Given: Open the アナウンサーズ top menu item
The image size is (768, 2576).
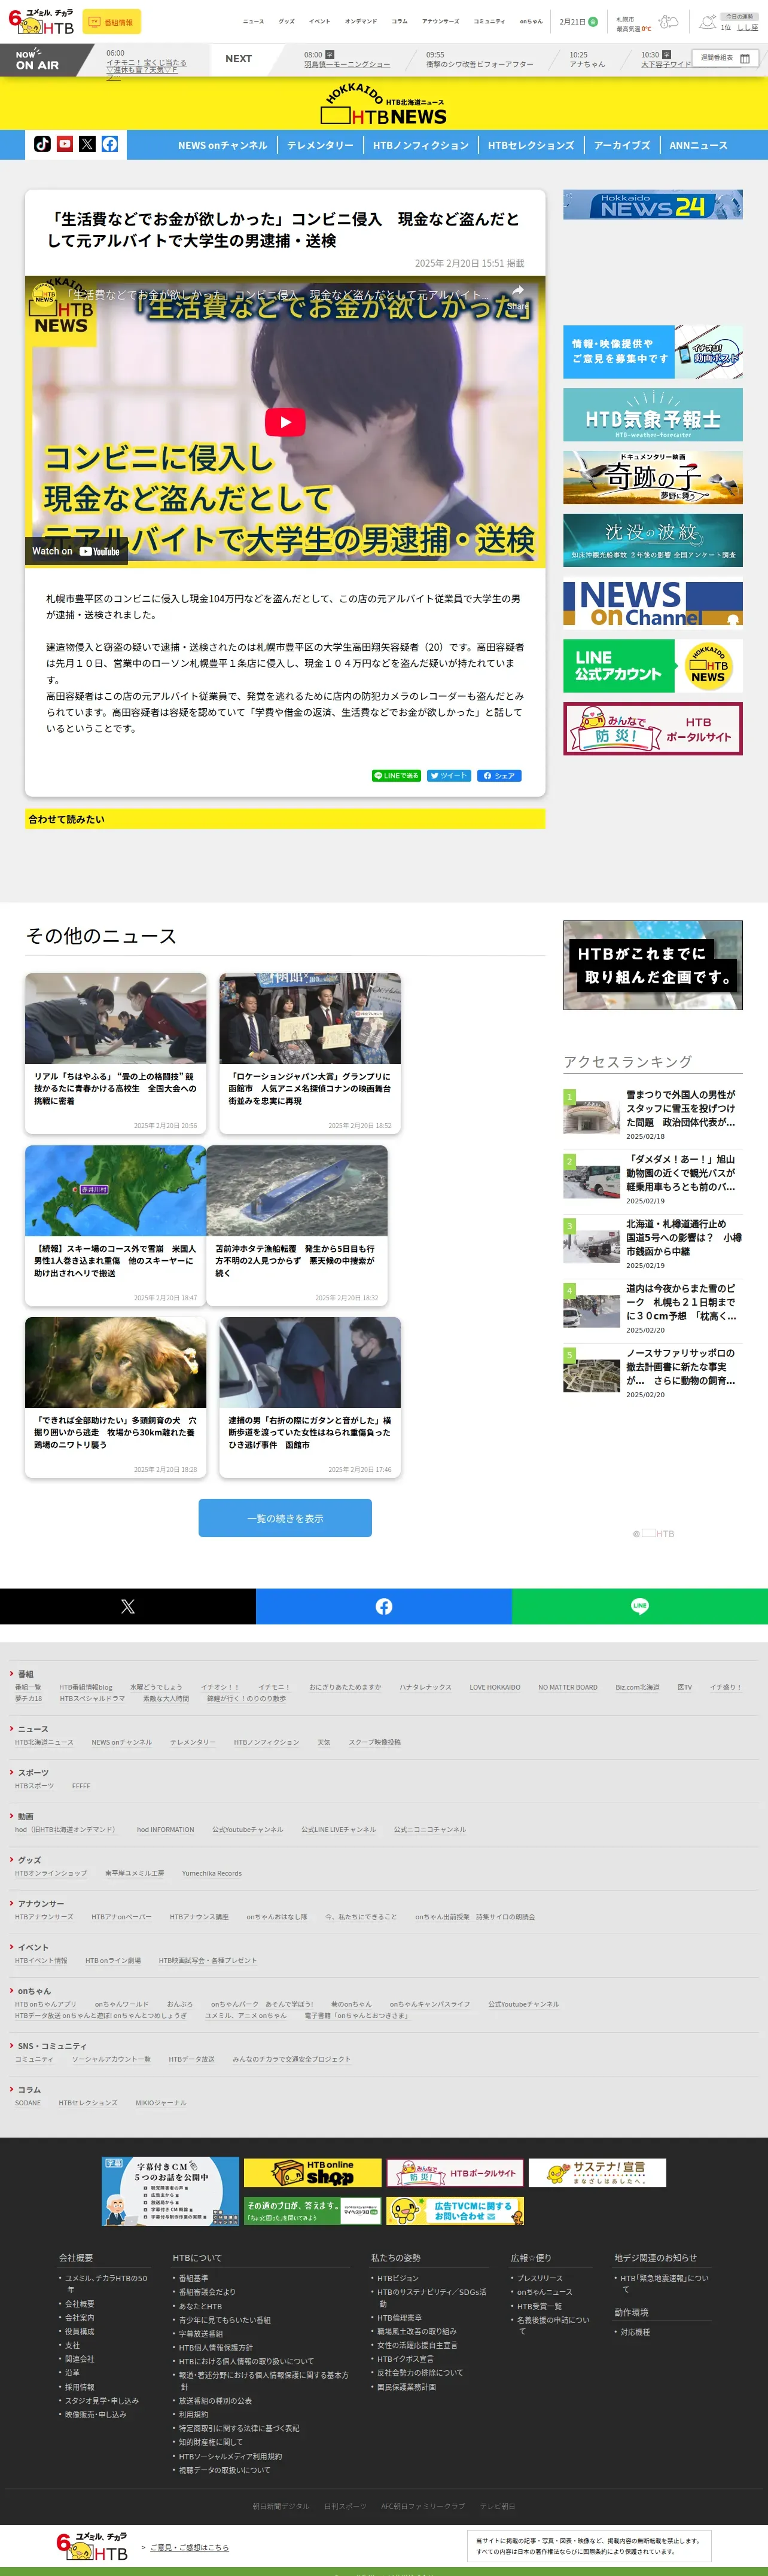Looking at the screenshot, I should [x=440, y=21].
